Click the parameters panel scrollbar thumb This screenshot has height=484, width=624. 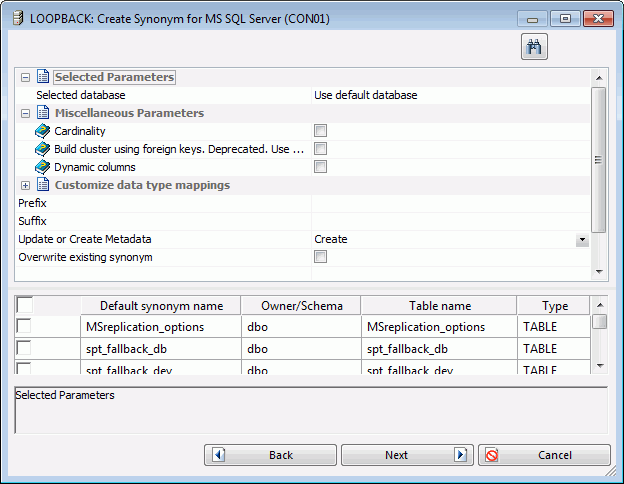(x=598, y=160)
